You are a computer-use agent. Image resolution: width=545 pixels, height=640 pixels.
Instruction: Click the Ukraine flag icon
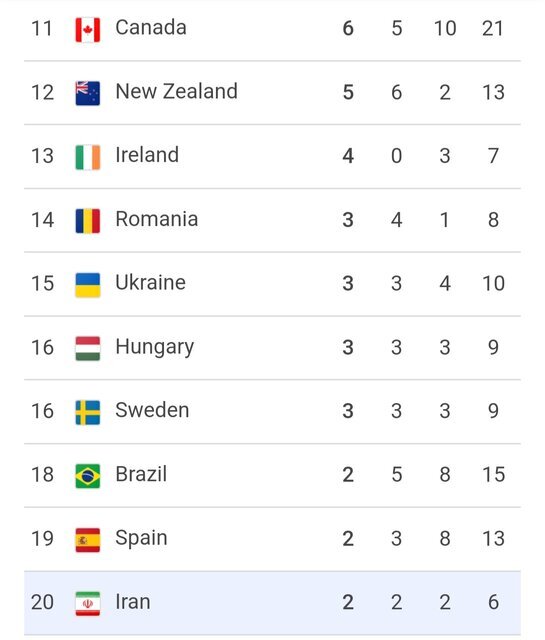88,285
